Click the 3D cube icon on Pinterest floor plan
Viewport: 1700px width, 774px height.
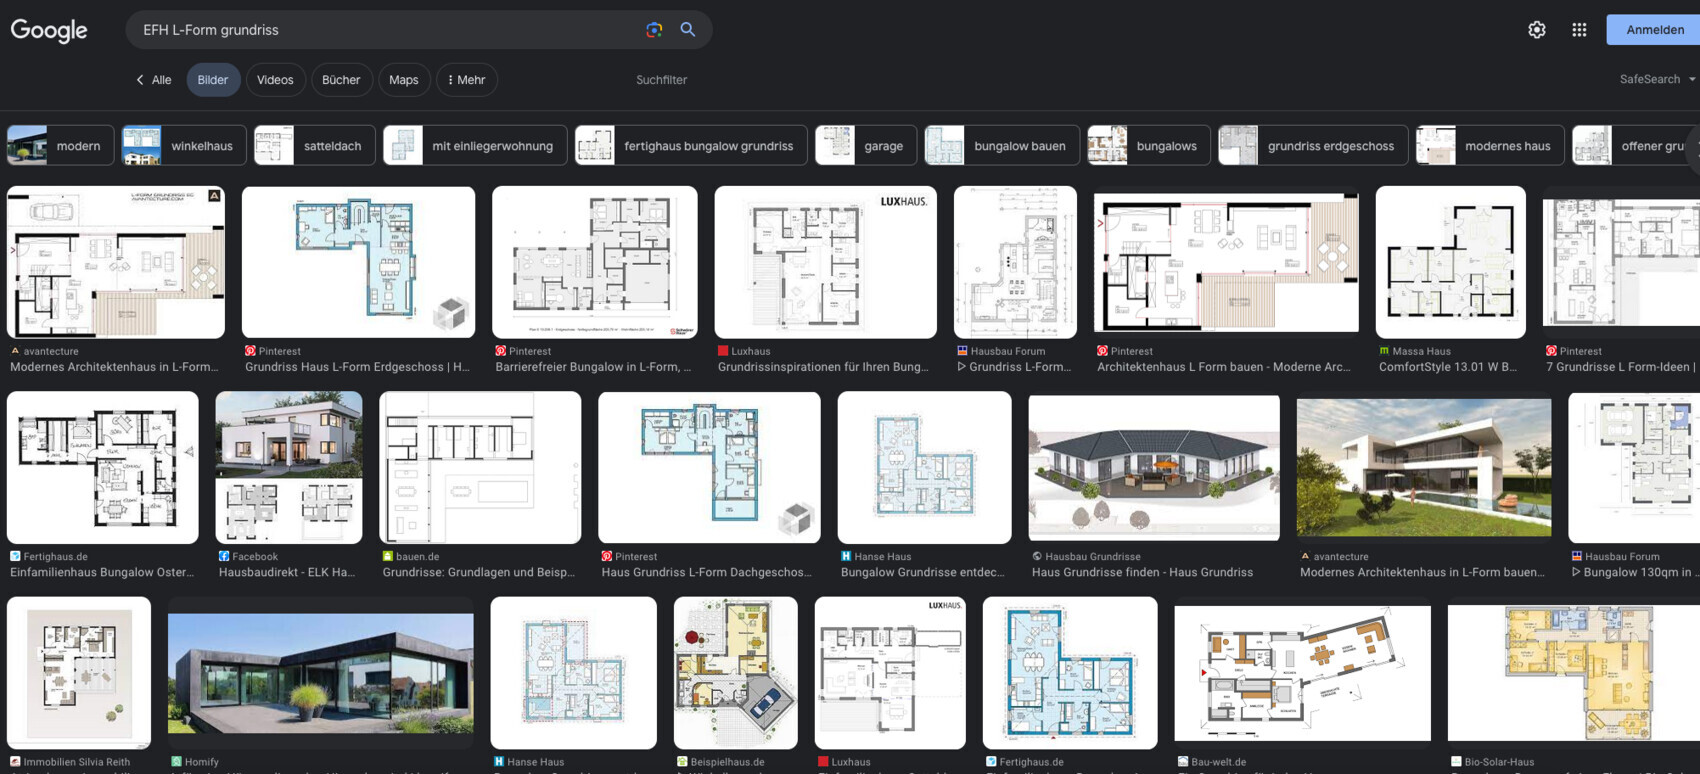coord(450,314)
